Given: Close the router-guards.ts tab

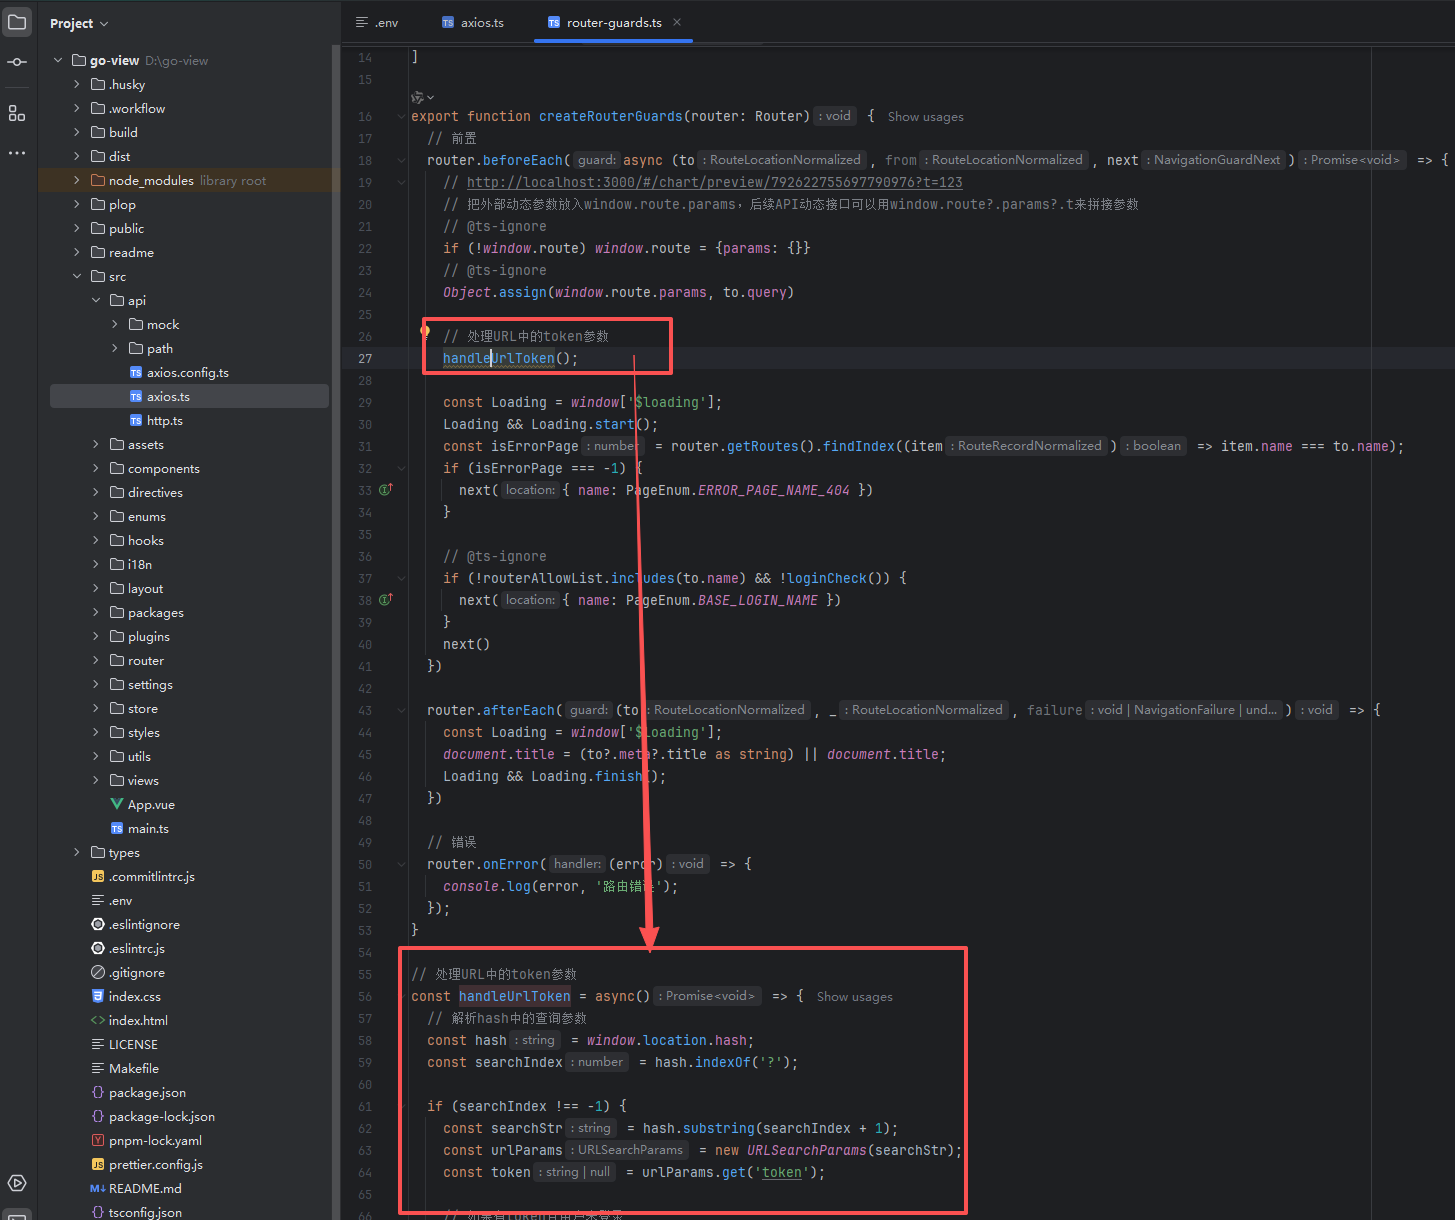Looking at the screenshot, I should (677, 22).
